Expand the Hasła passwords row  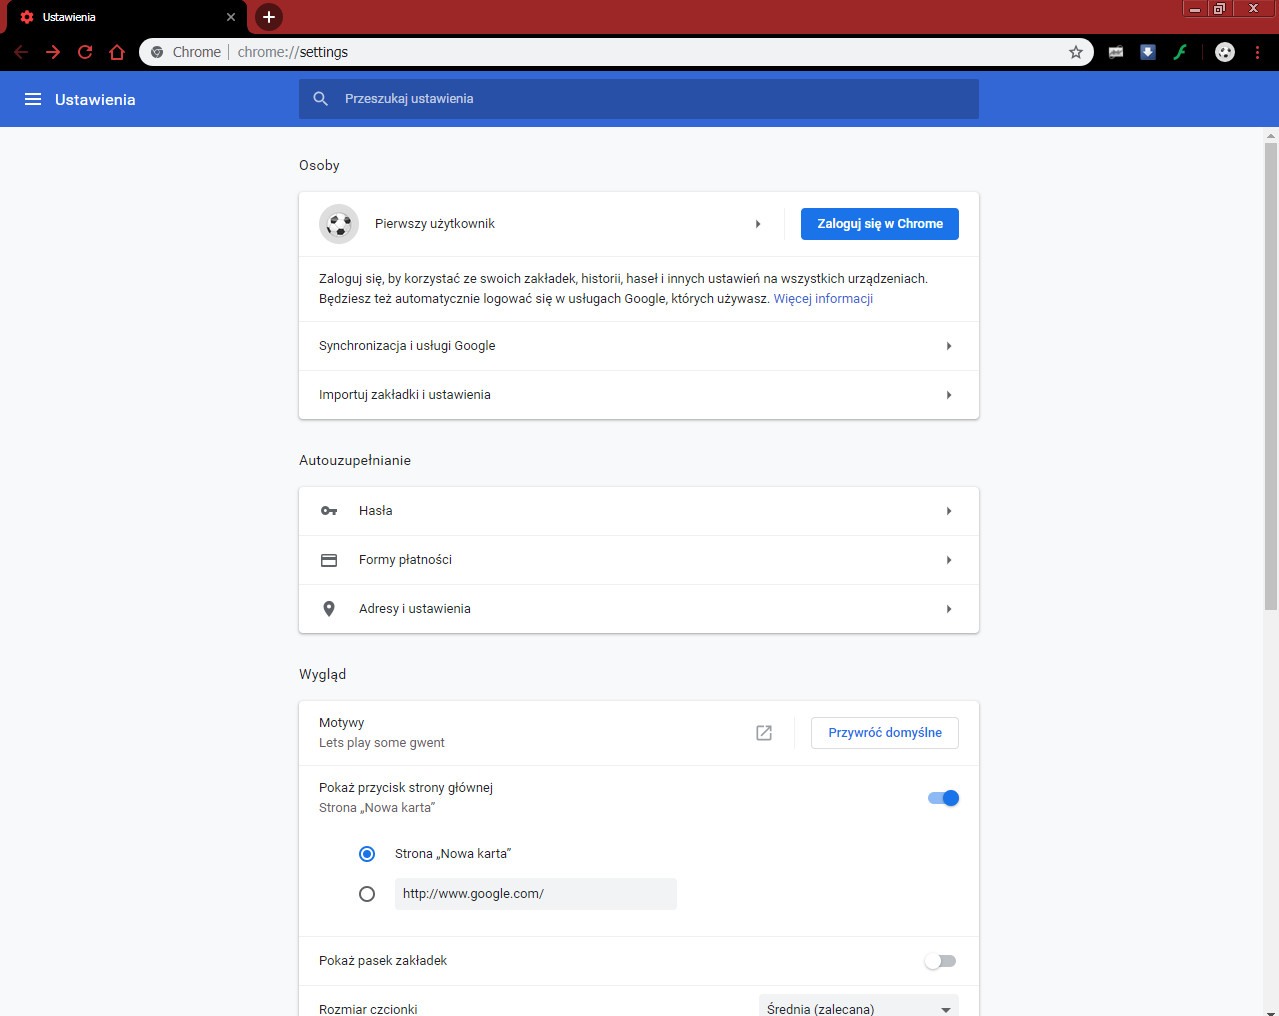[x=639, y=511]
